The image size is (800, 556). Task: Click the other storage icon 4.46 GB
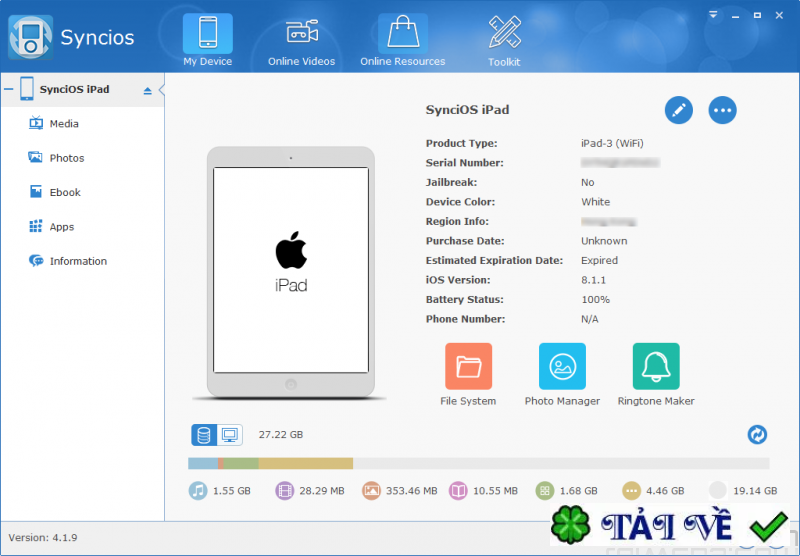[631, 491]
